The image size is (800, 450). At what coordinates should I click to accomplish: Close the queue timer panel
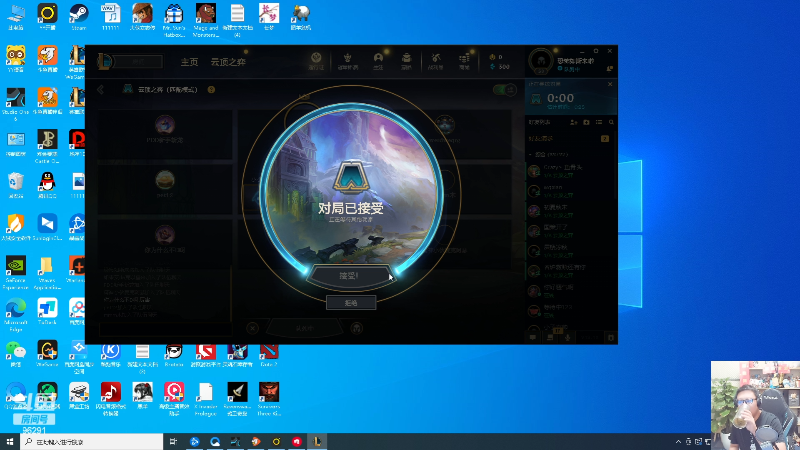pyautogui.click(x=610, y=84)
